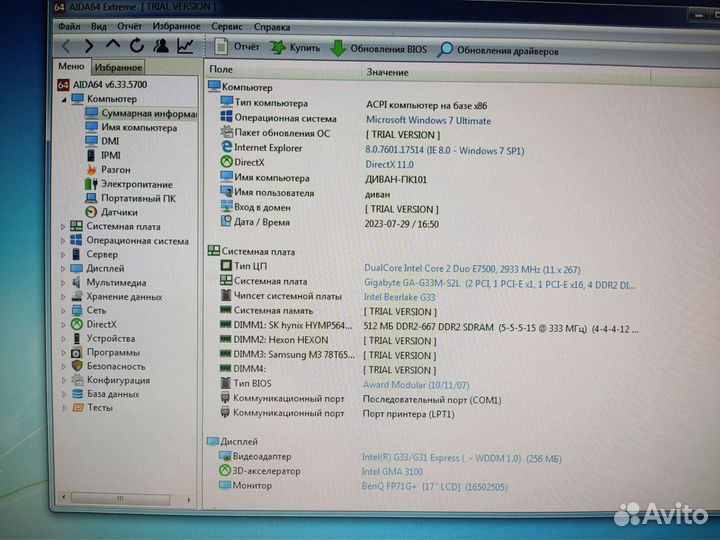Open the Intel Core 2 Duo E7500 link

[x=472, y=270]
